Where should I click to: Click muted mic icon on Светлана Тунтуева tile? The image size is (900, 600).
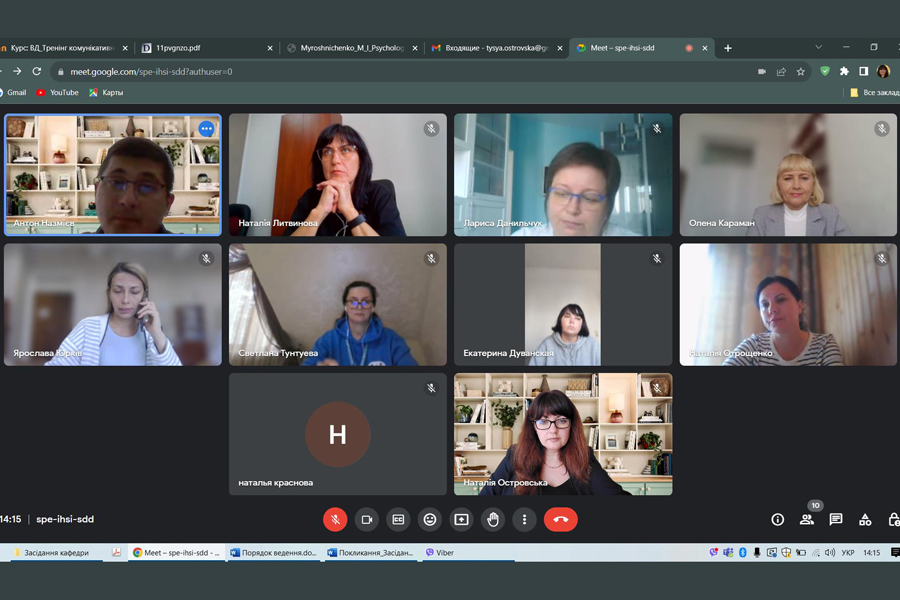pos(432,258)
